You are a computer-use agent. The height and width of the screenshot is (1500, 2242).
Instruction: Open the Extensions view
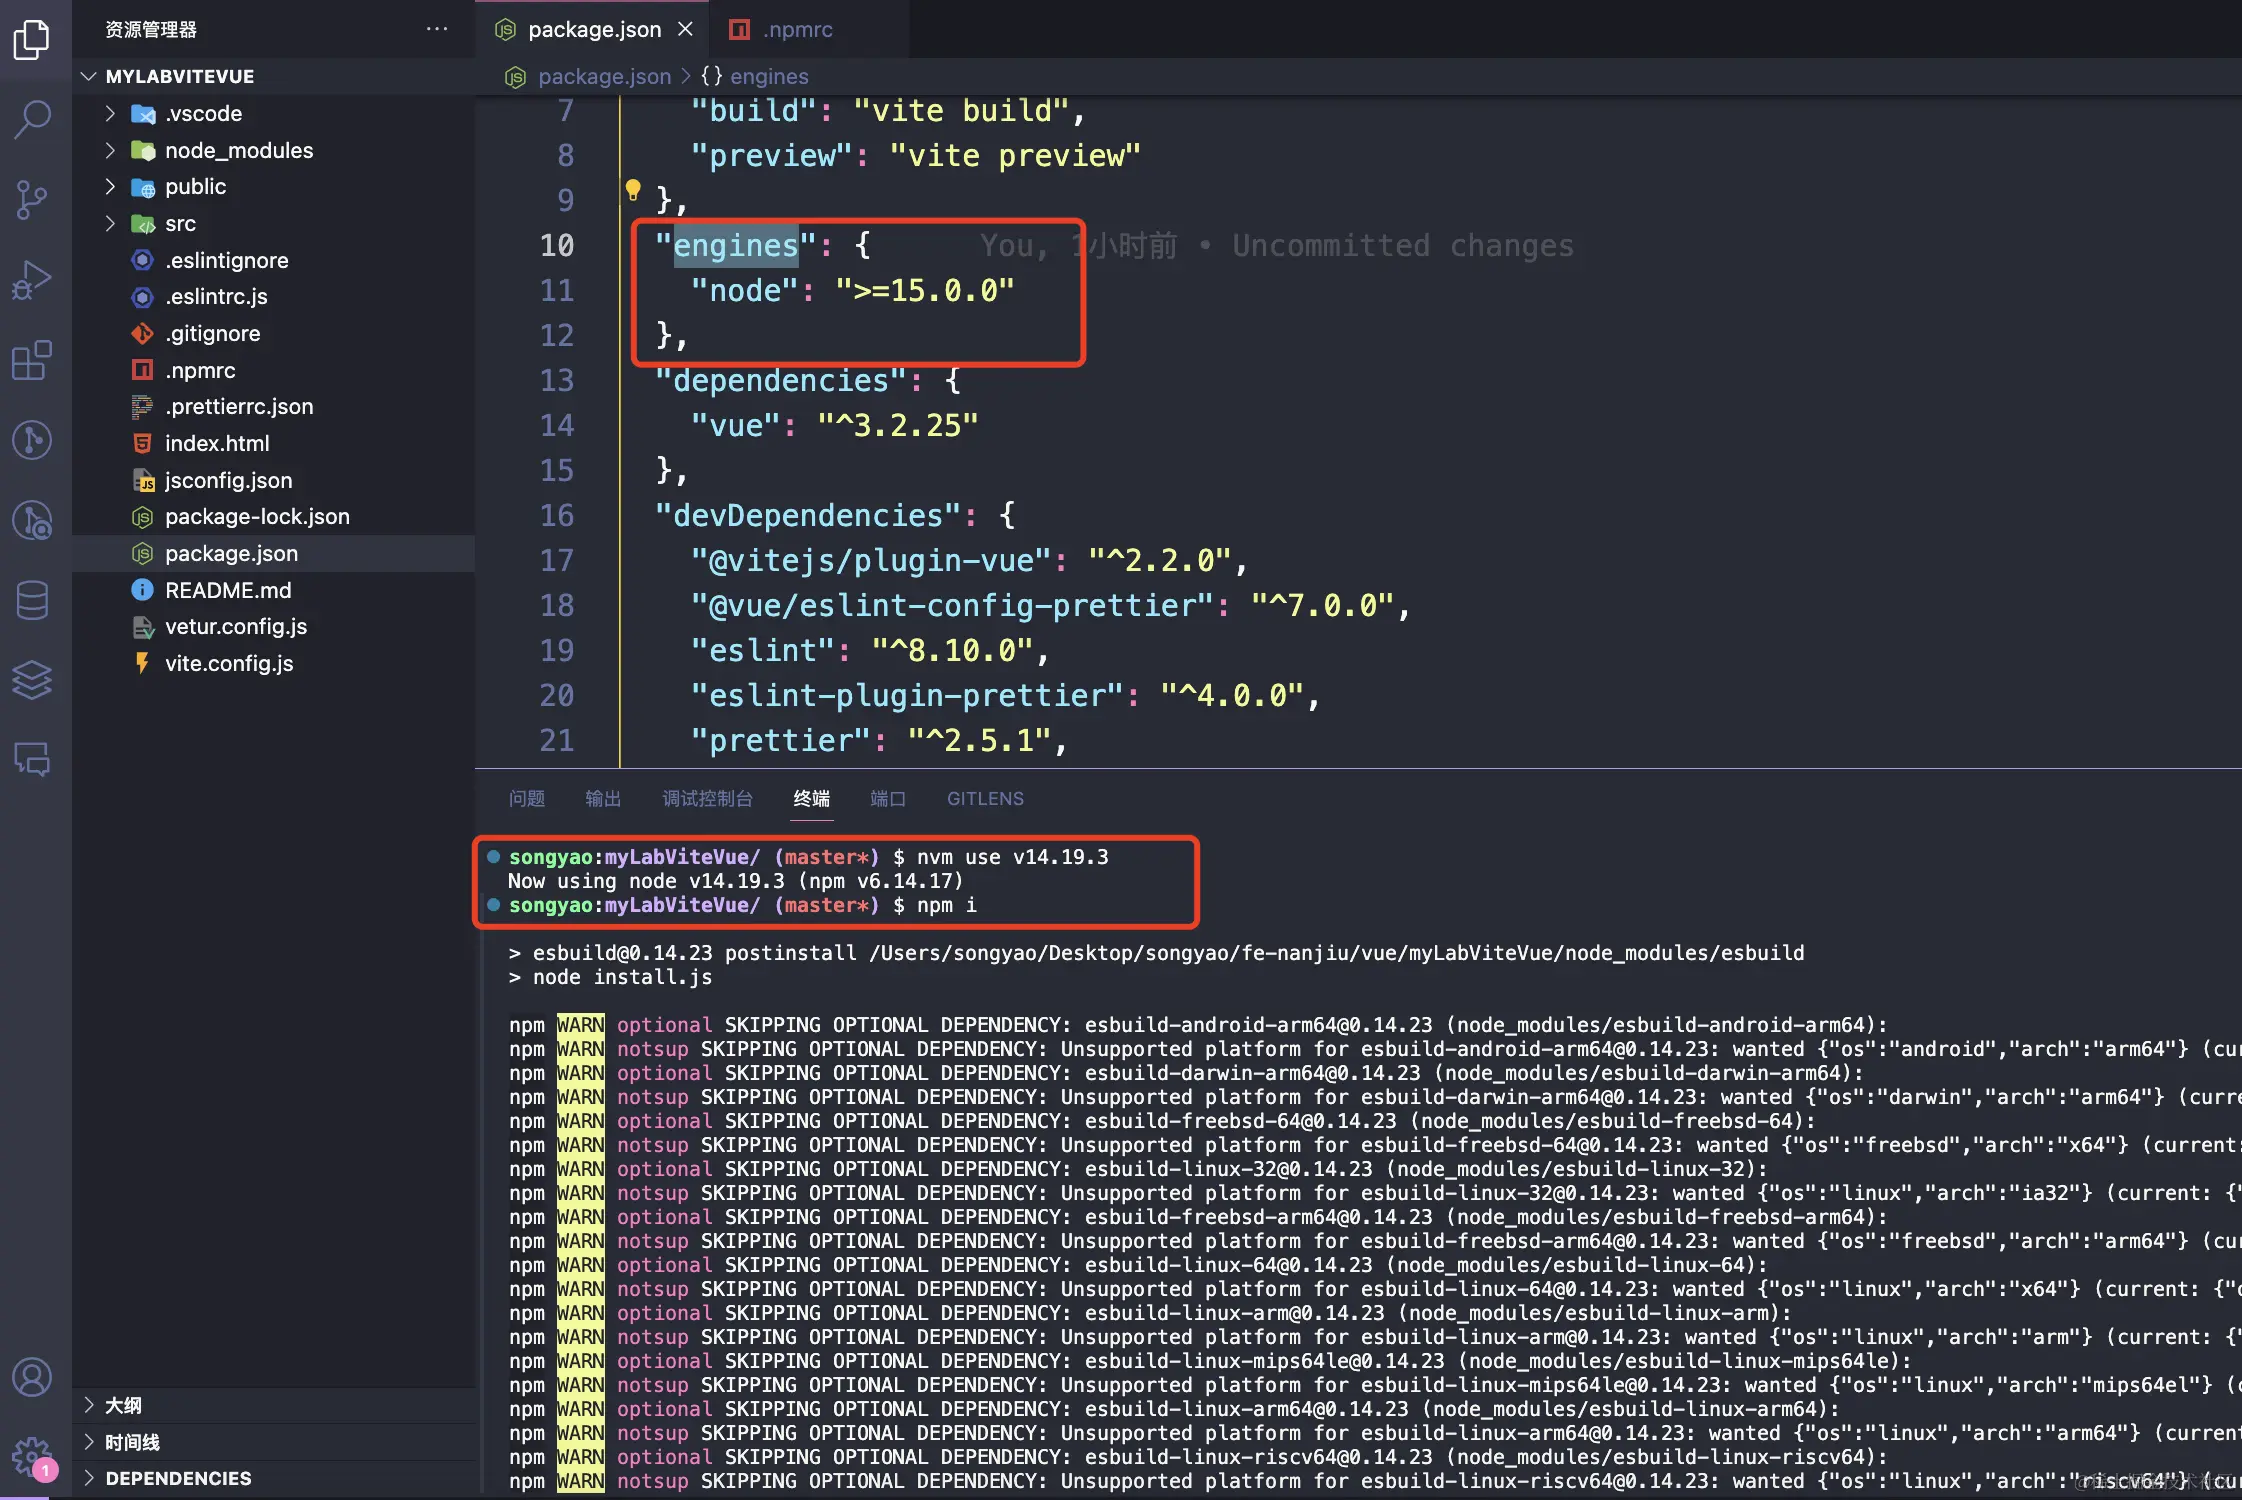33,360
